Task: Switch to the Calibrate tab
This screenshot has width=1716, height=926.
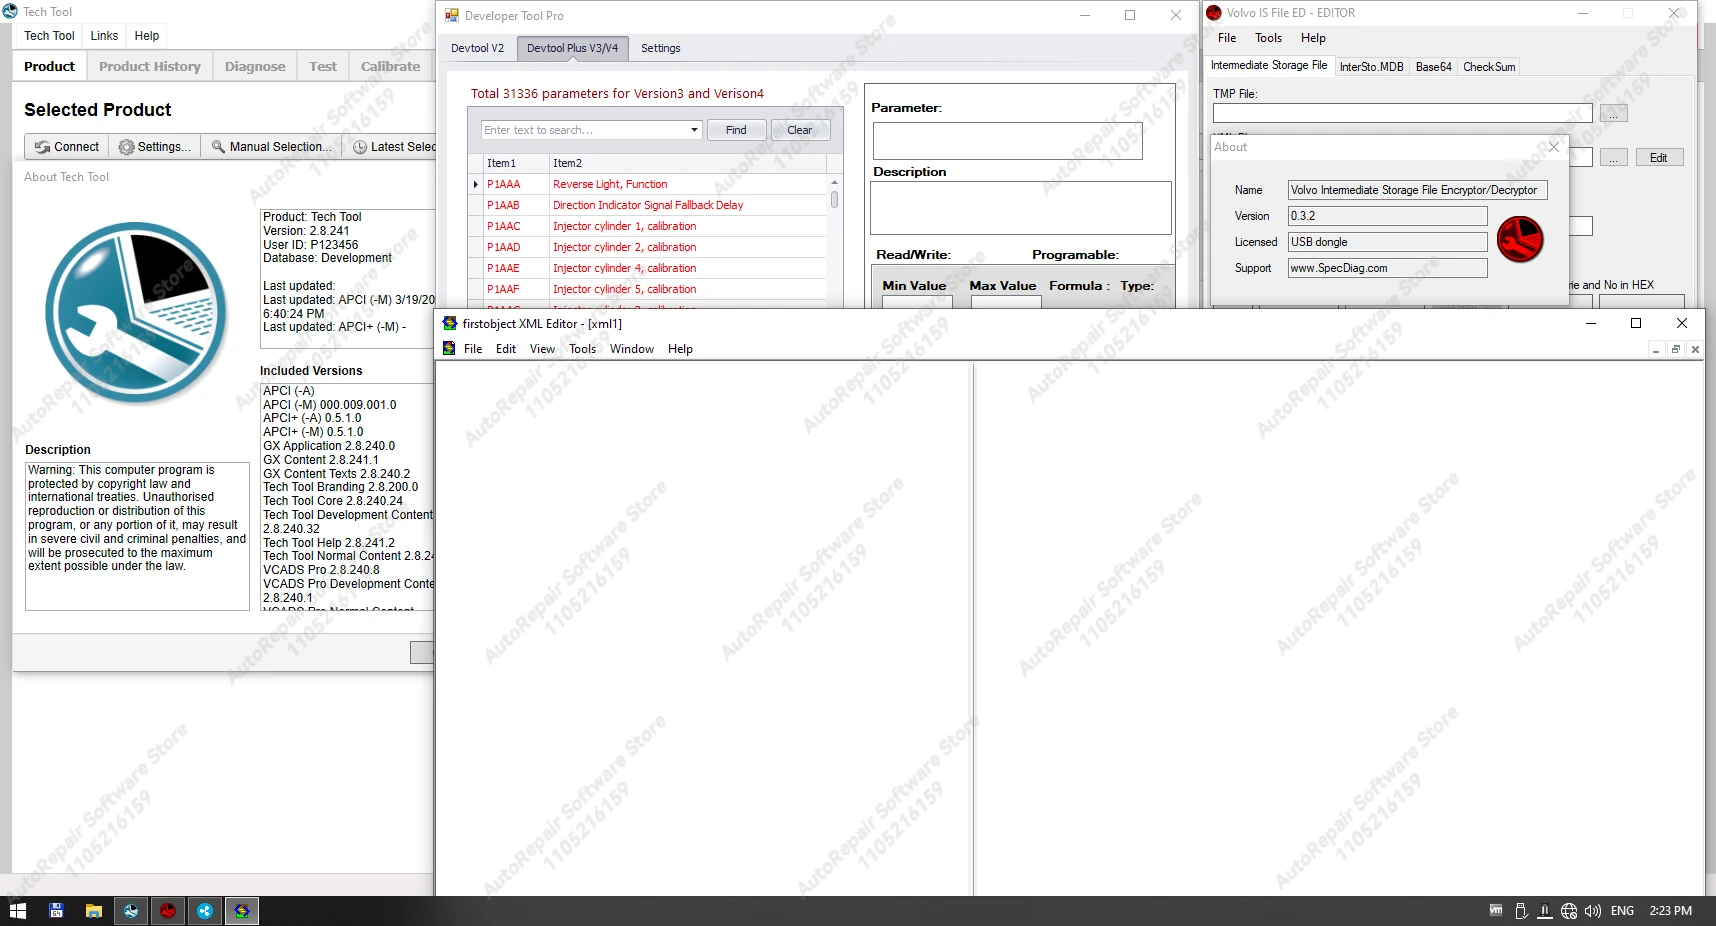Action: (x=390, y=67)
